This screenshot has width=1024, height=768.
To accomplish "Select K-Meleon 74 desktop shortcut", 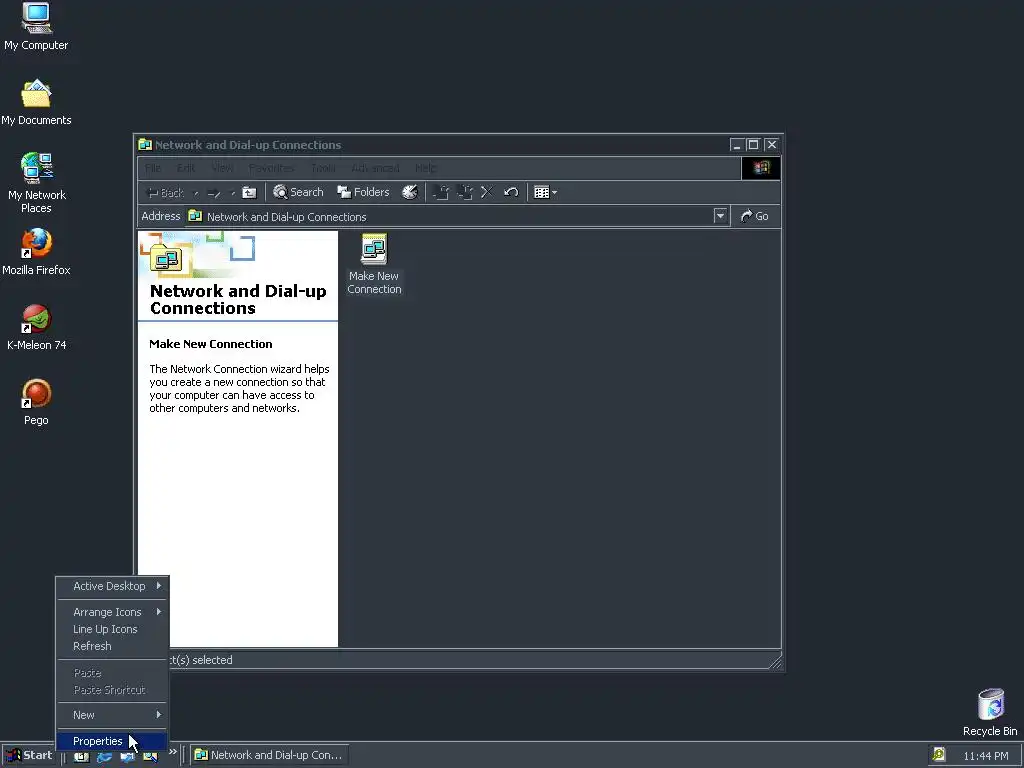I will click(x=37, y=327).
